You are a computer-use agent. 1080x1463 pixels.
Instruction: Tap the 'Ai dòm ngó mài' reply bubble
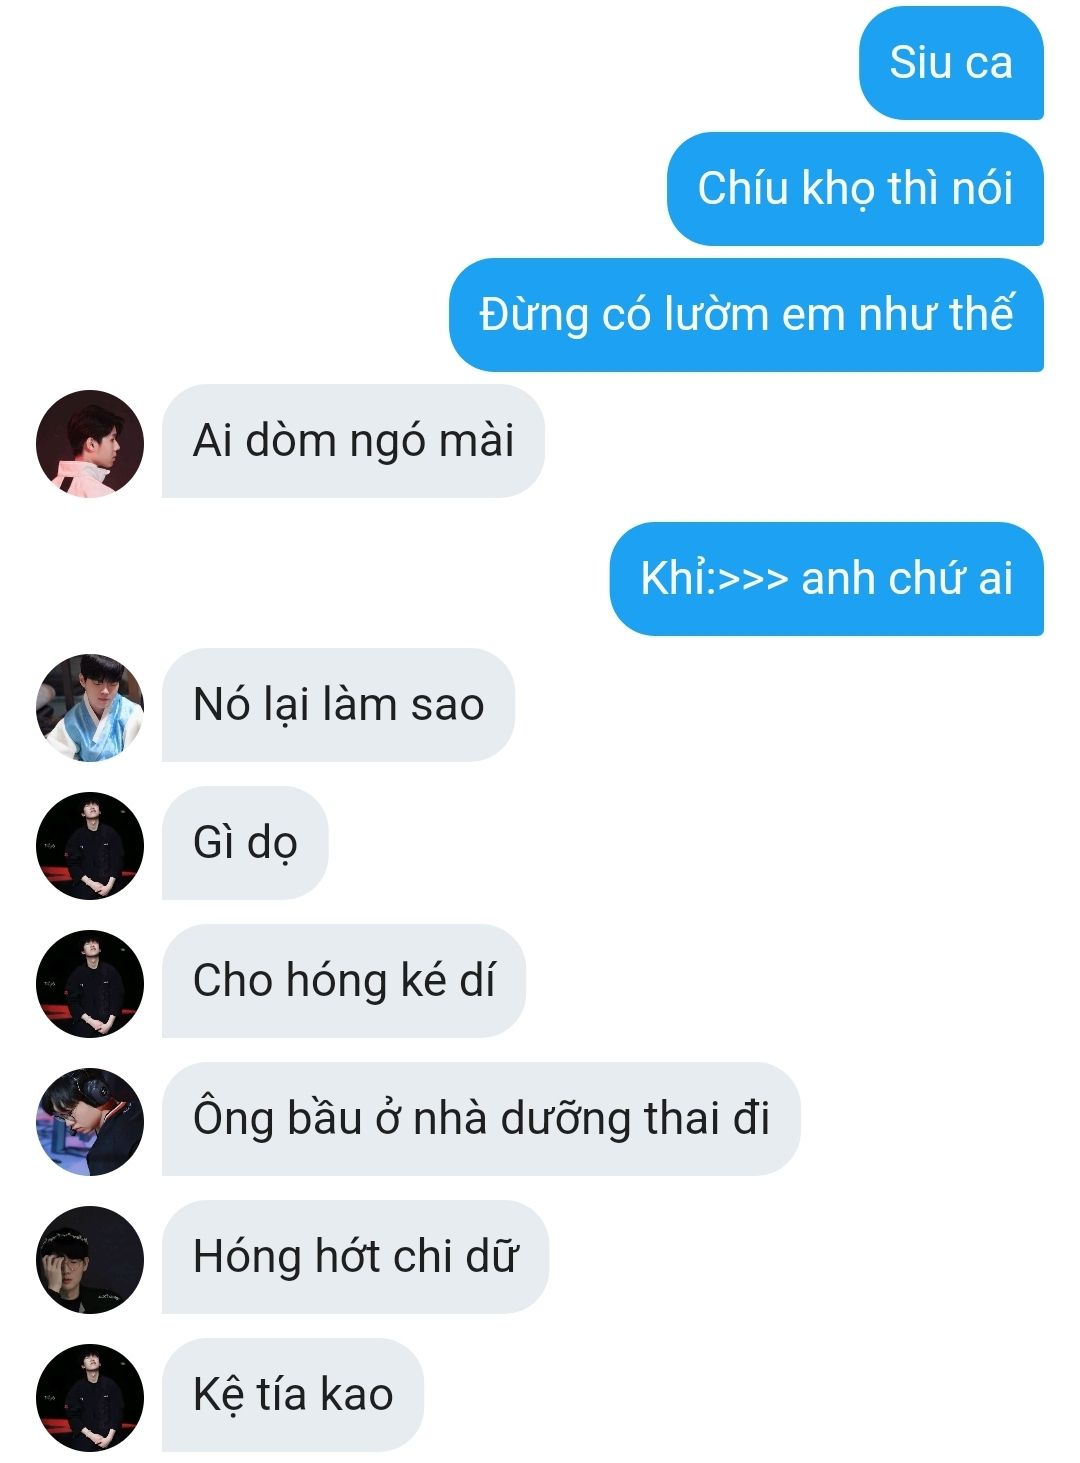[353, 441]
